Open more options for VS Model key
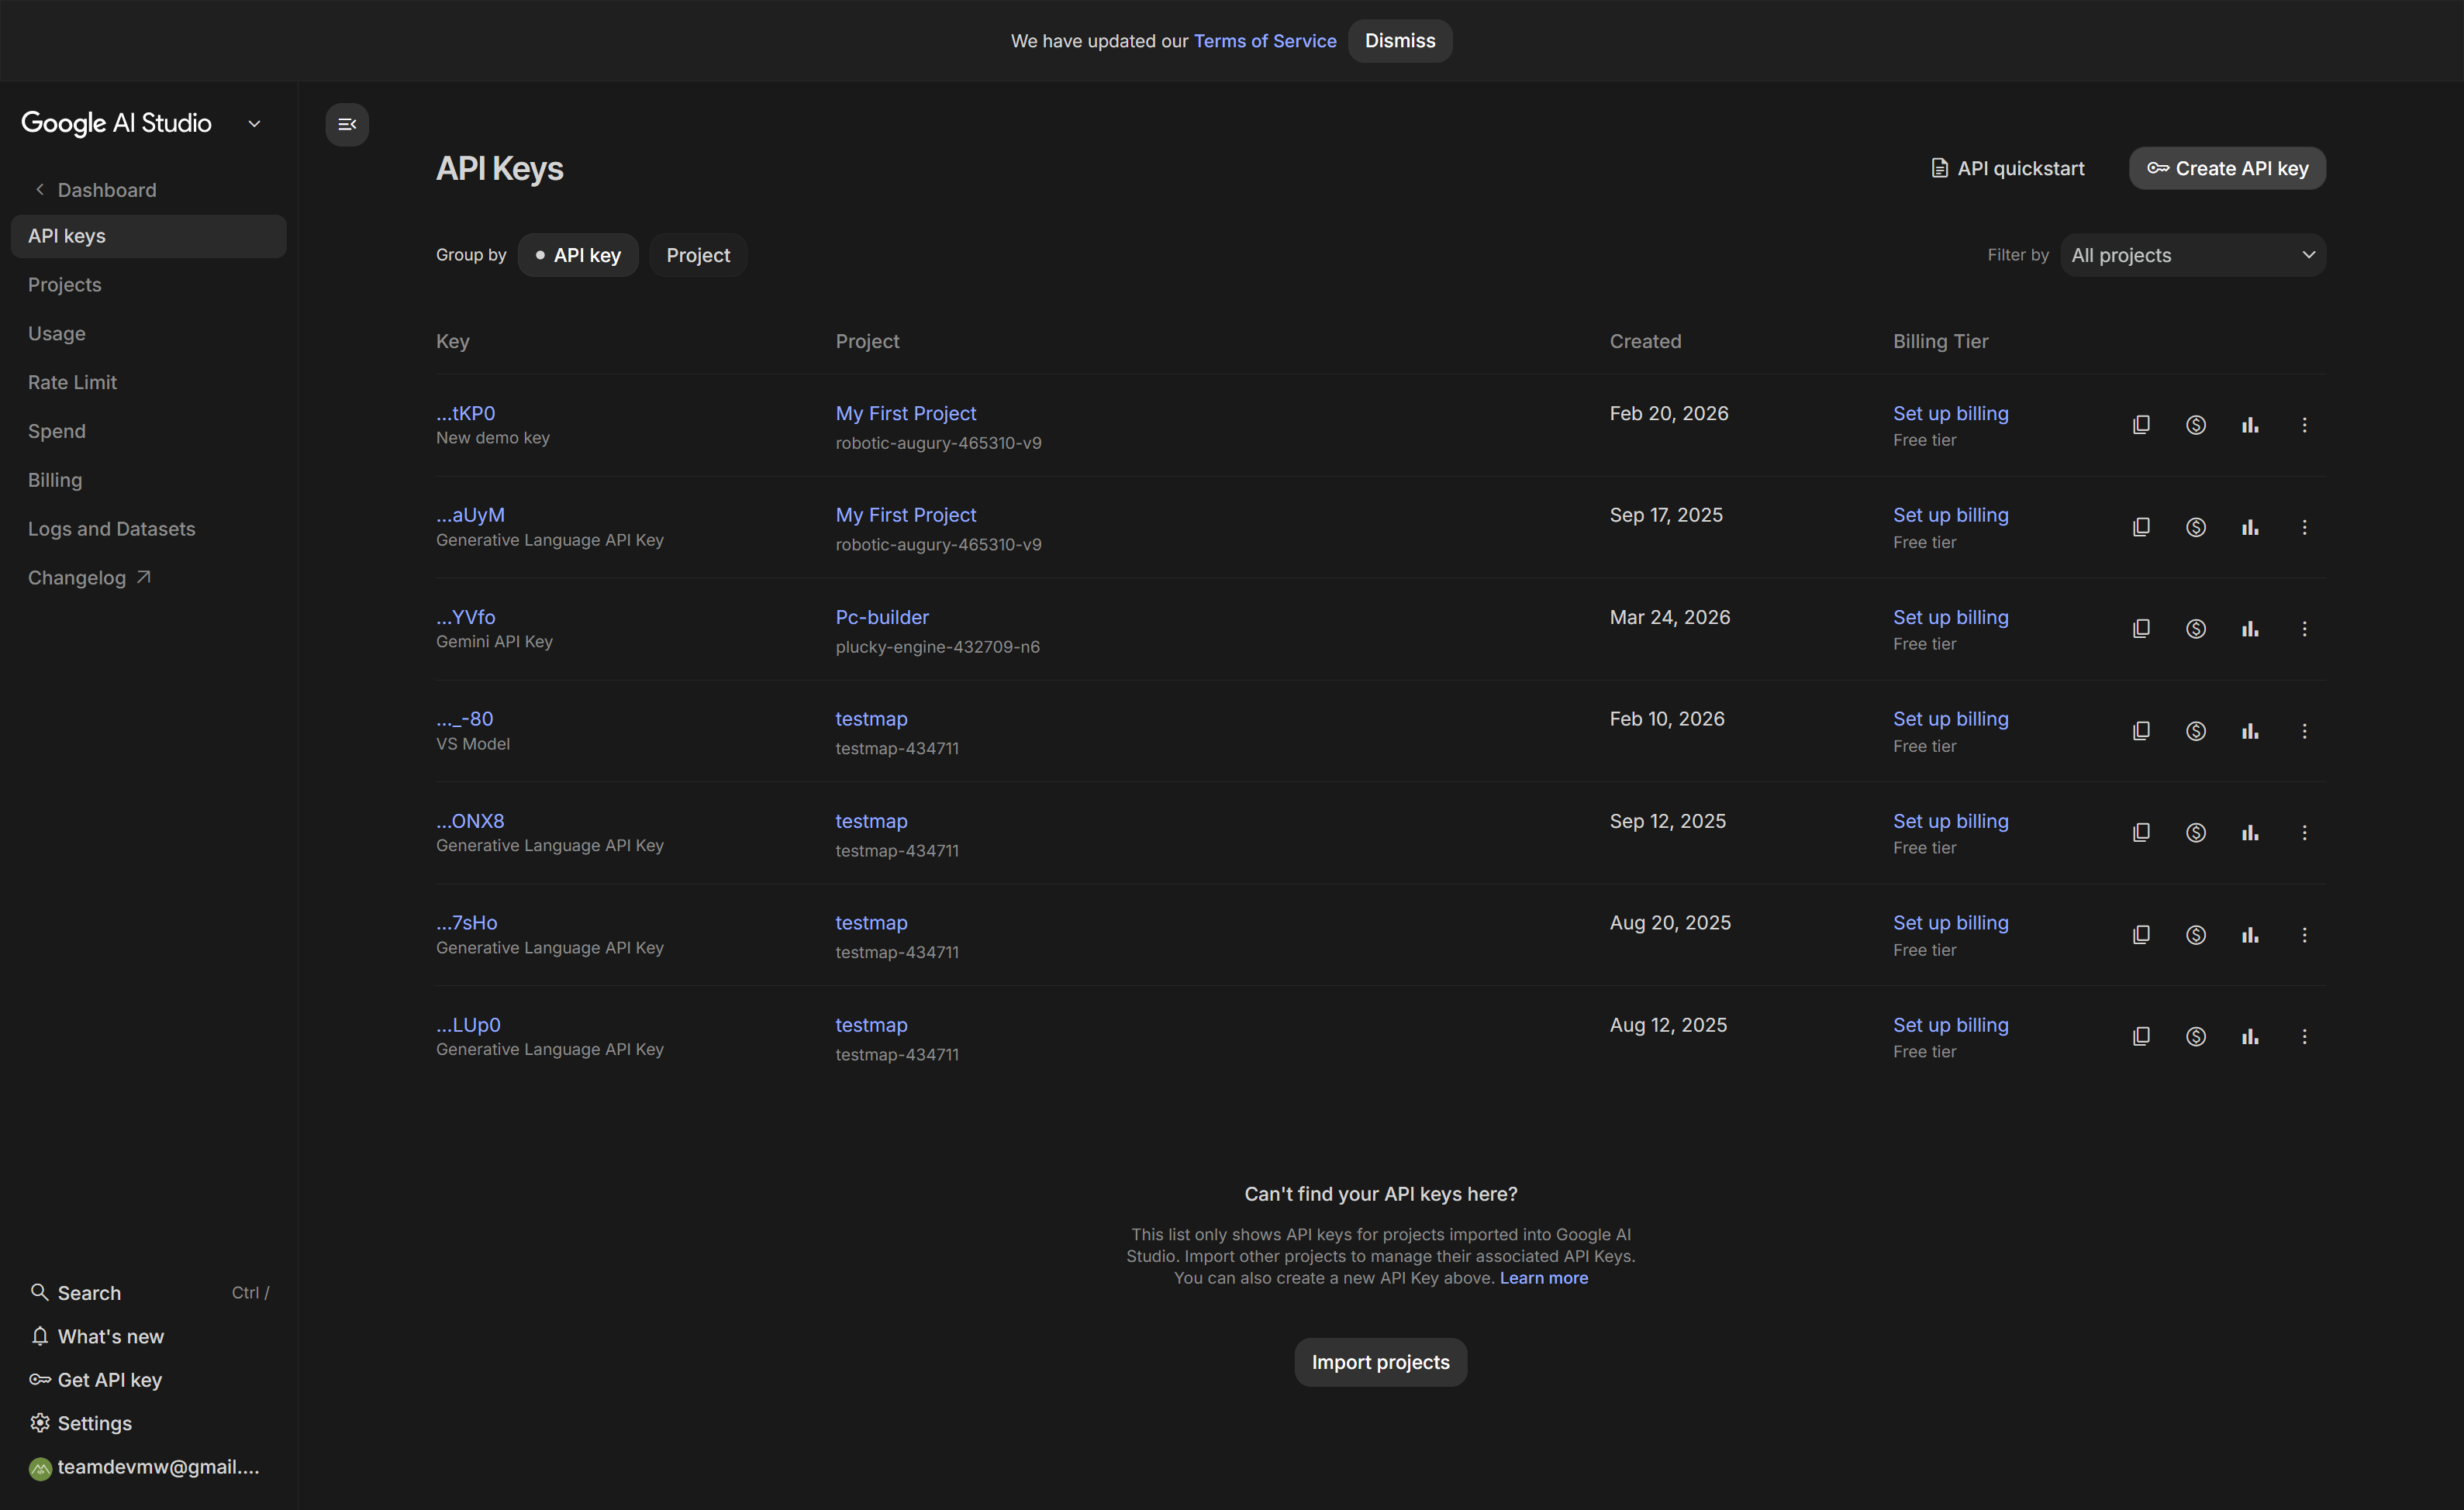The width and height of the screenshot is (2464, 1510). 2304,731
